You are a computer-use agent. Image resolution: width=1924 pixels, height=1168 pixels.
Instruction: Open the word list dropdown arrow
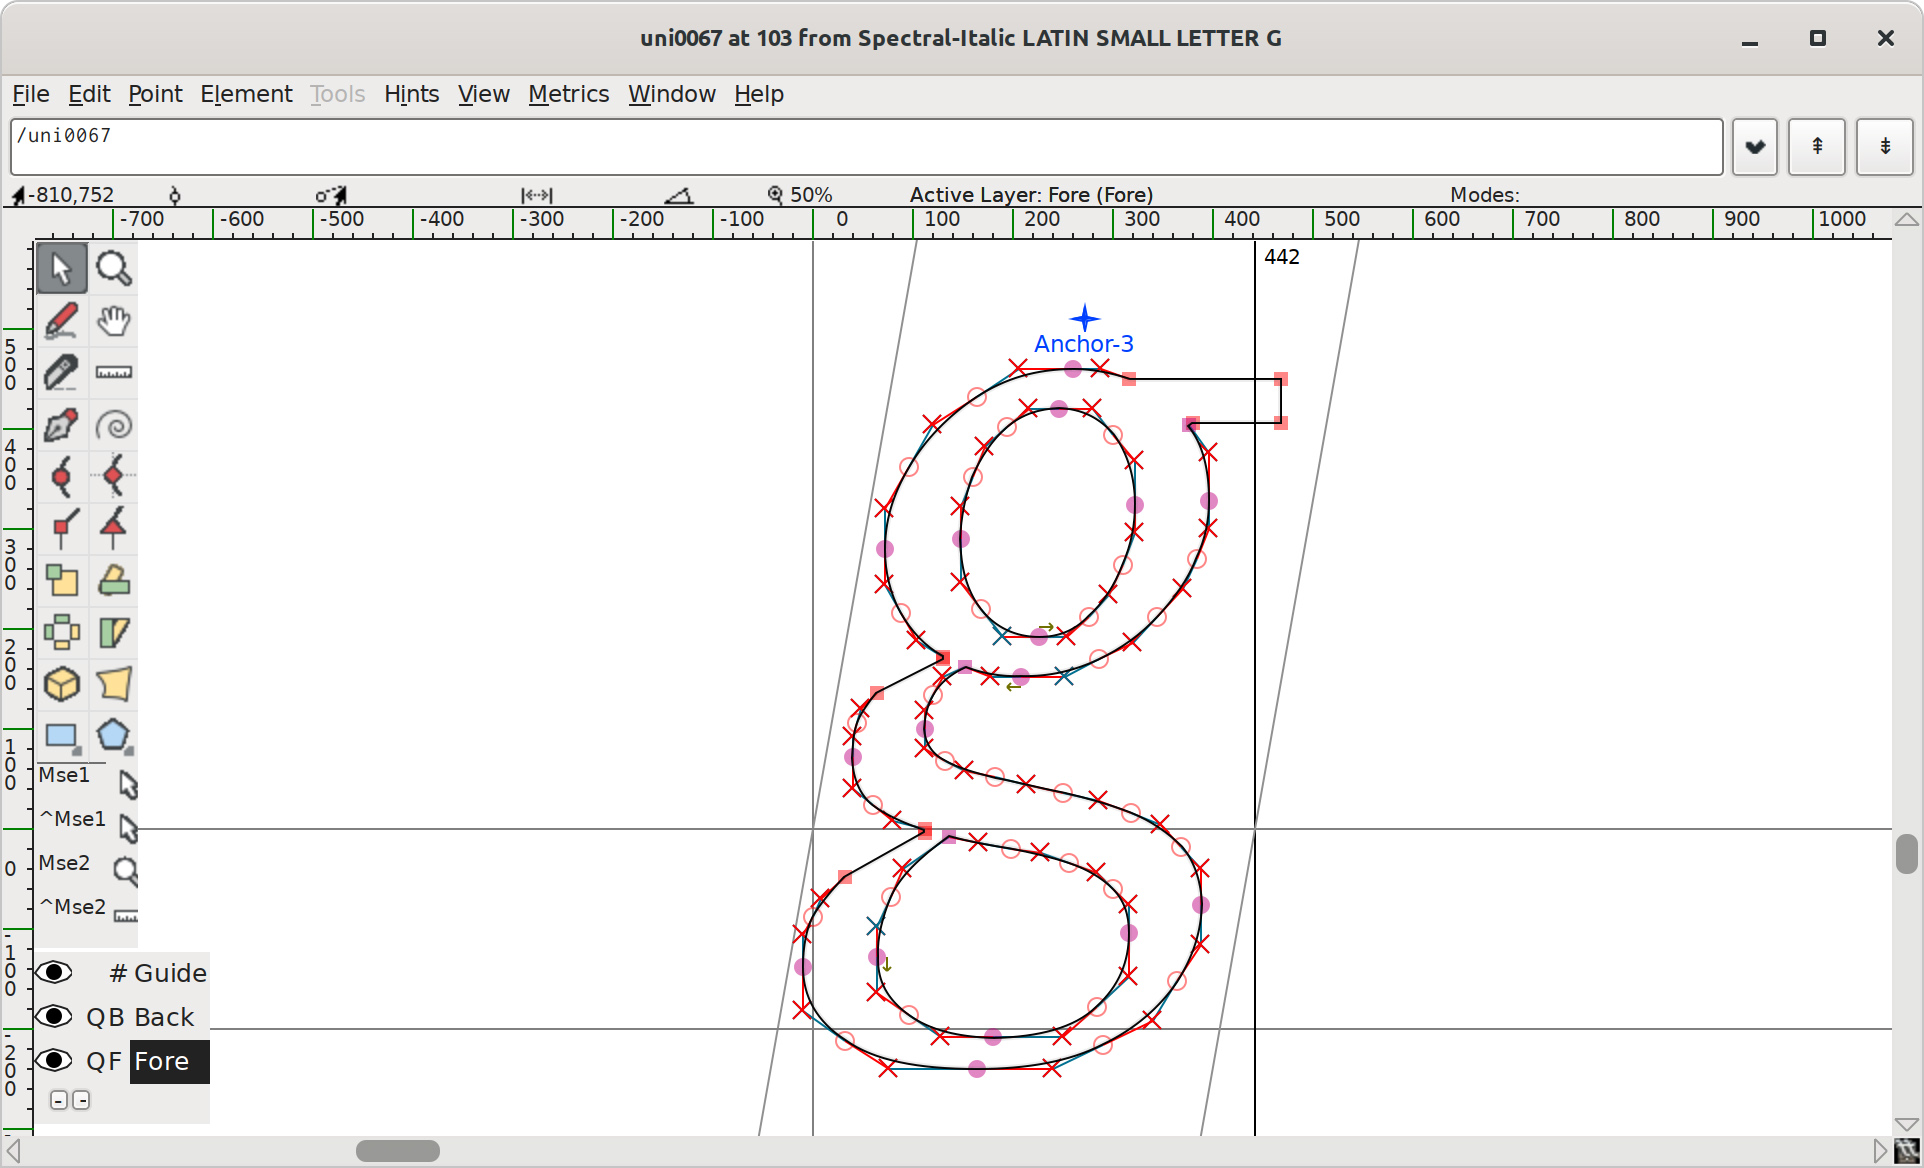coord(1754,147)
